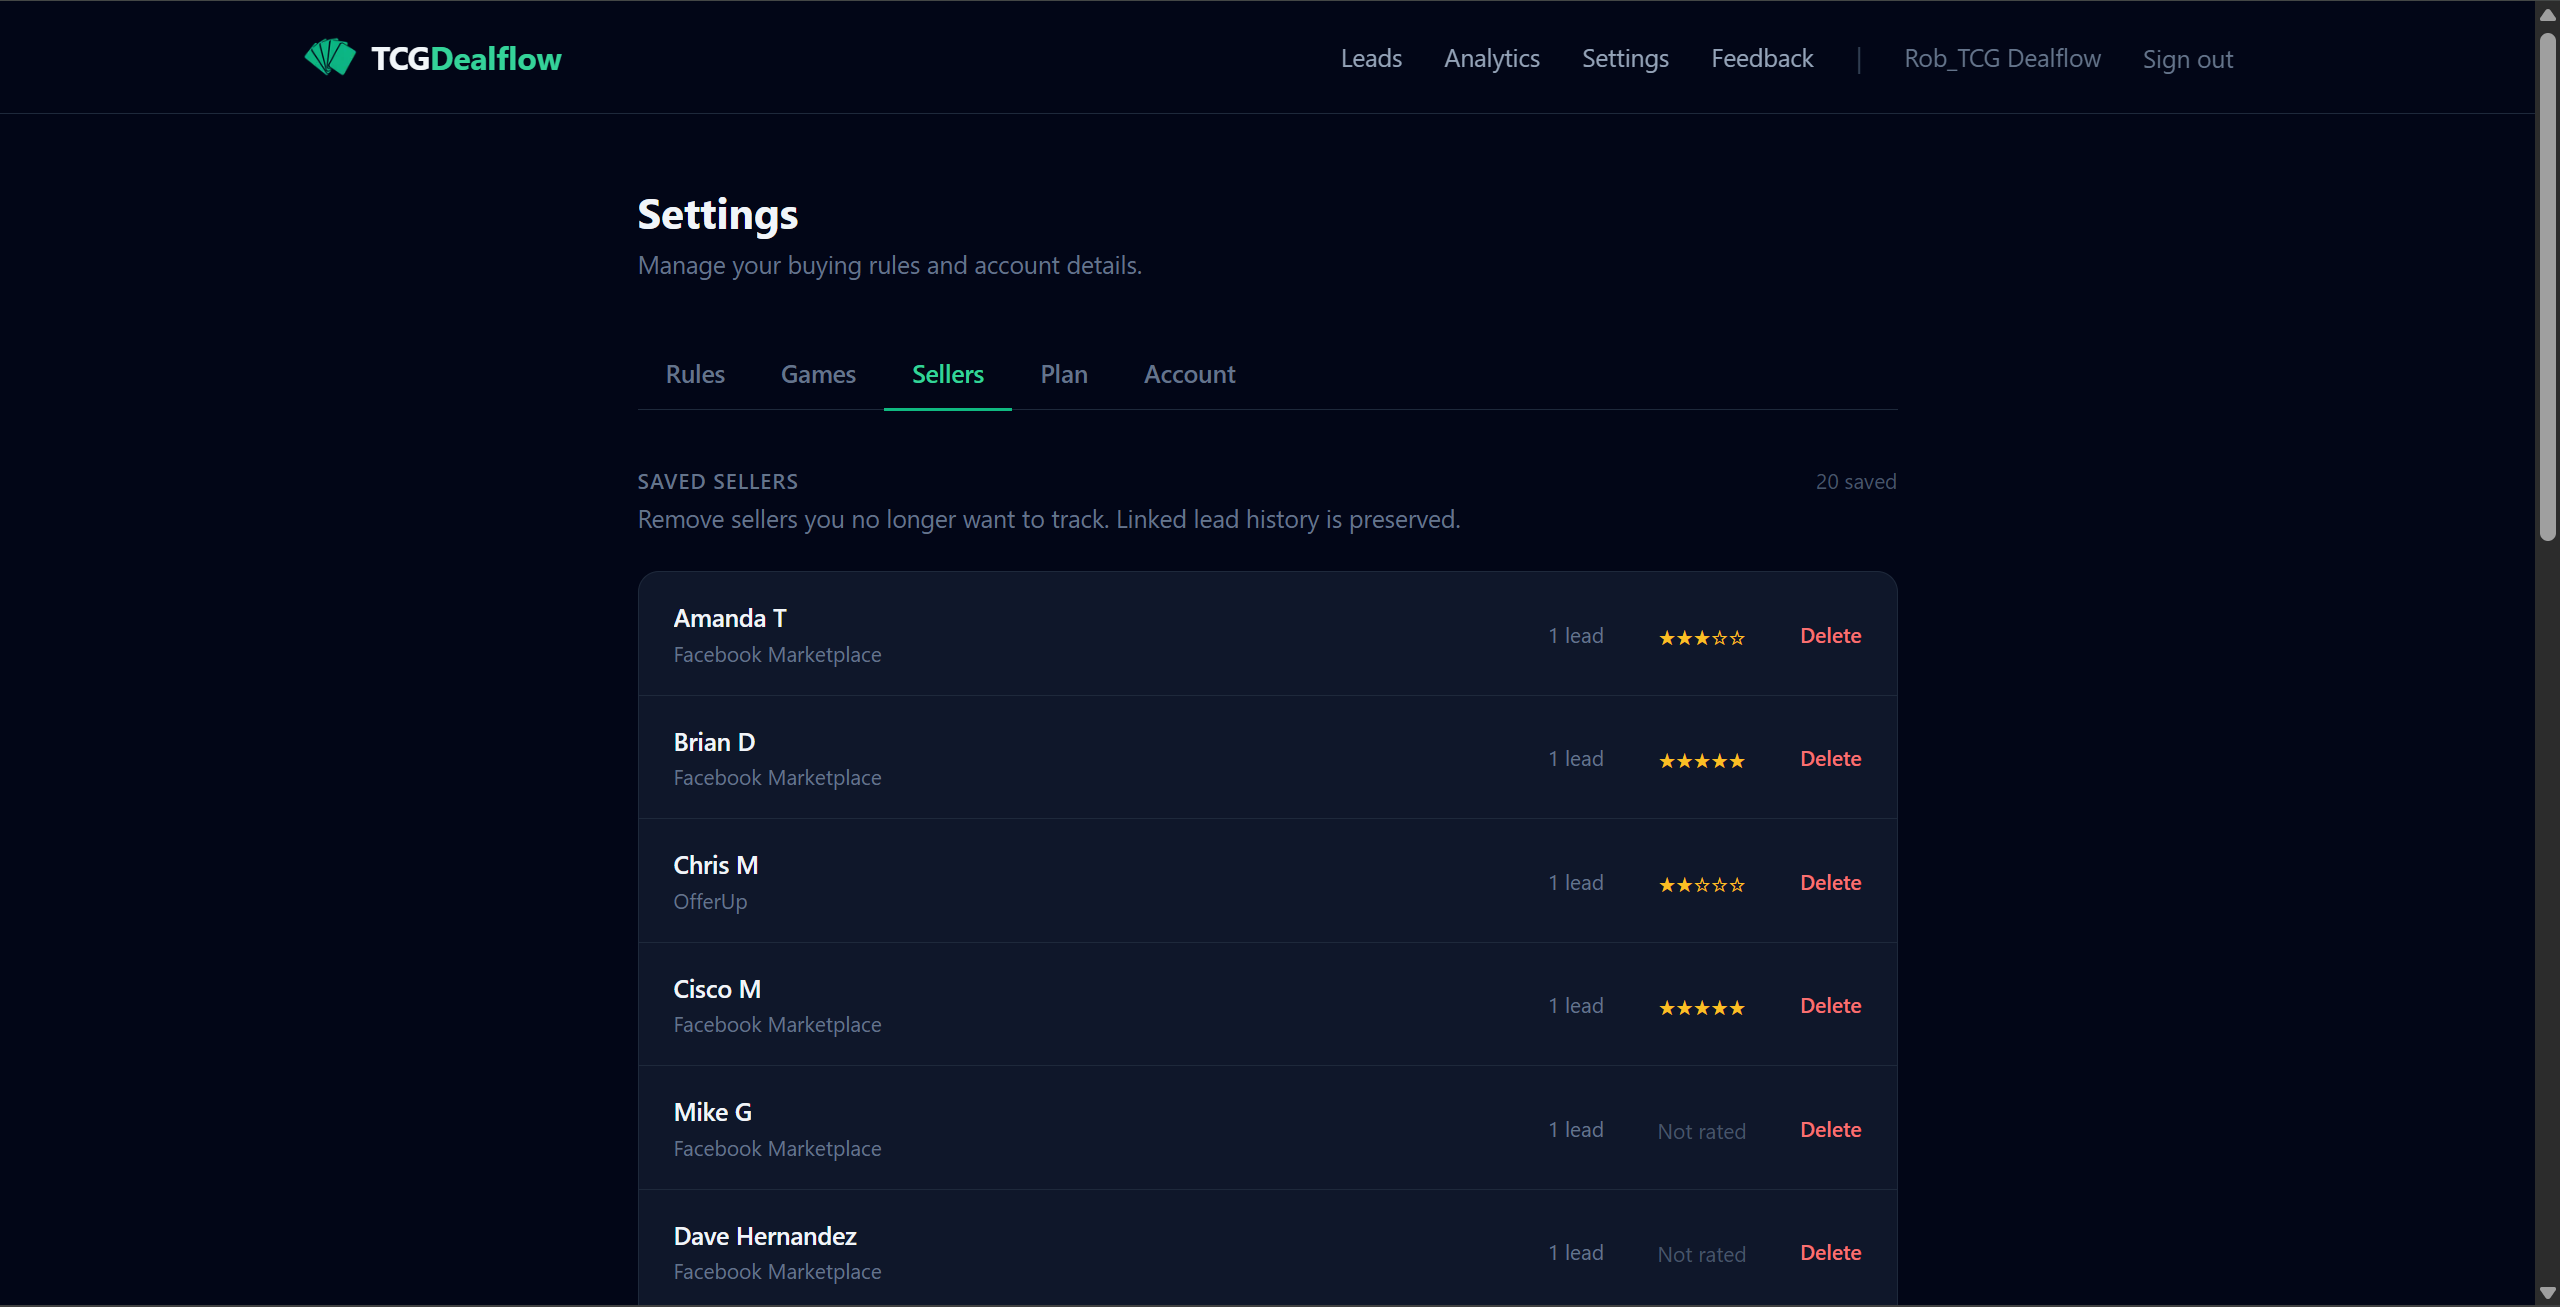Select the Brian D seller name
The width and height of the screenshot is (2560, 1307).
point(714,743)
